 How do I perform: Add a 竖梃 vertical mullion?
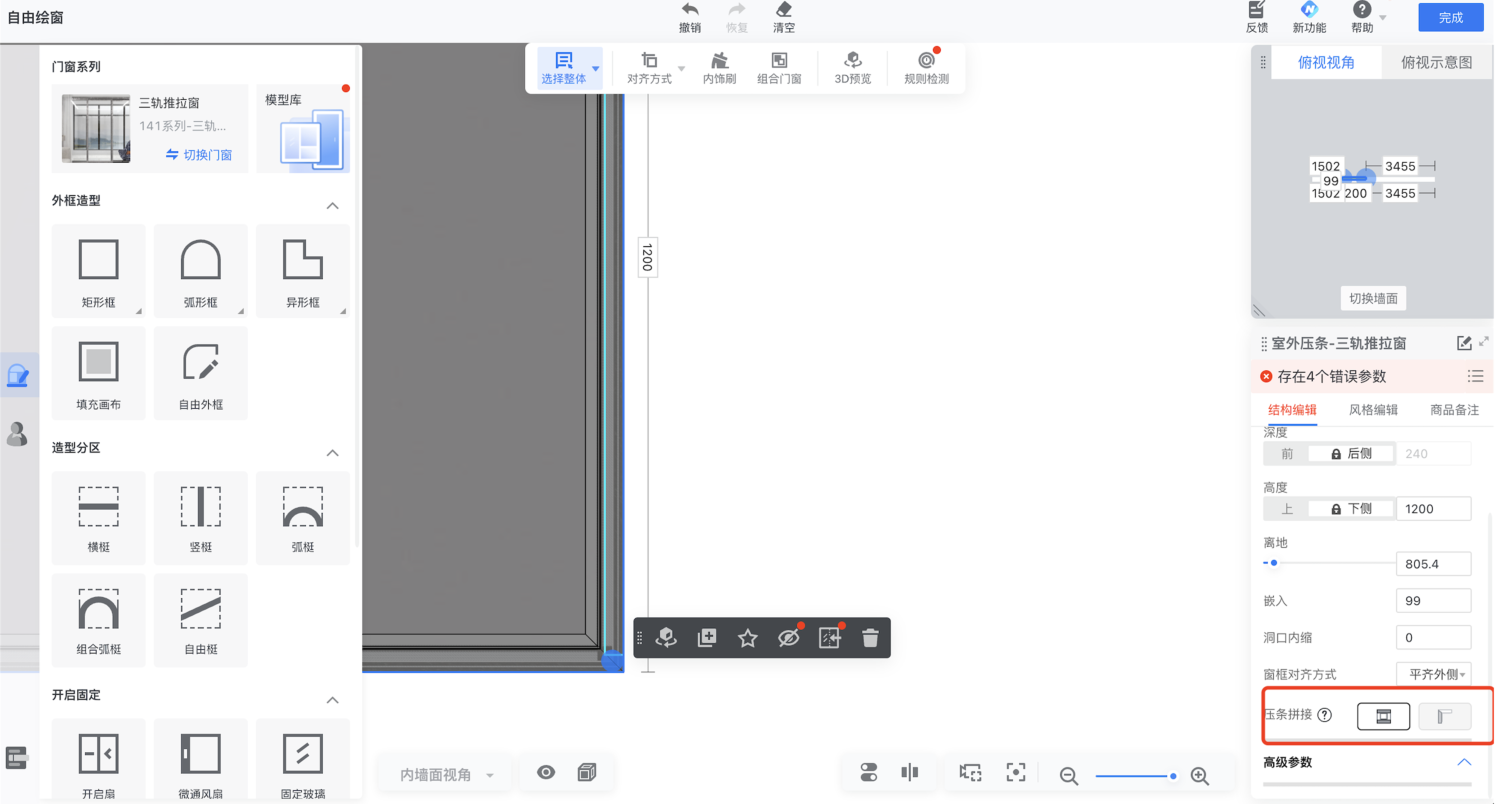[x=201, y=518]
